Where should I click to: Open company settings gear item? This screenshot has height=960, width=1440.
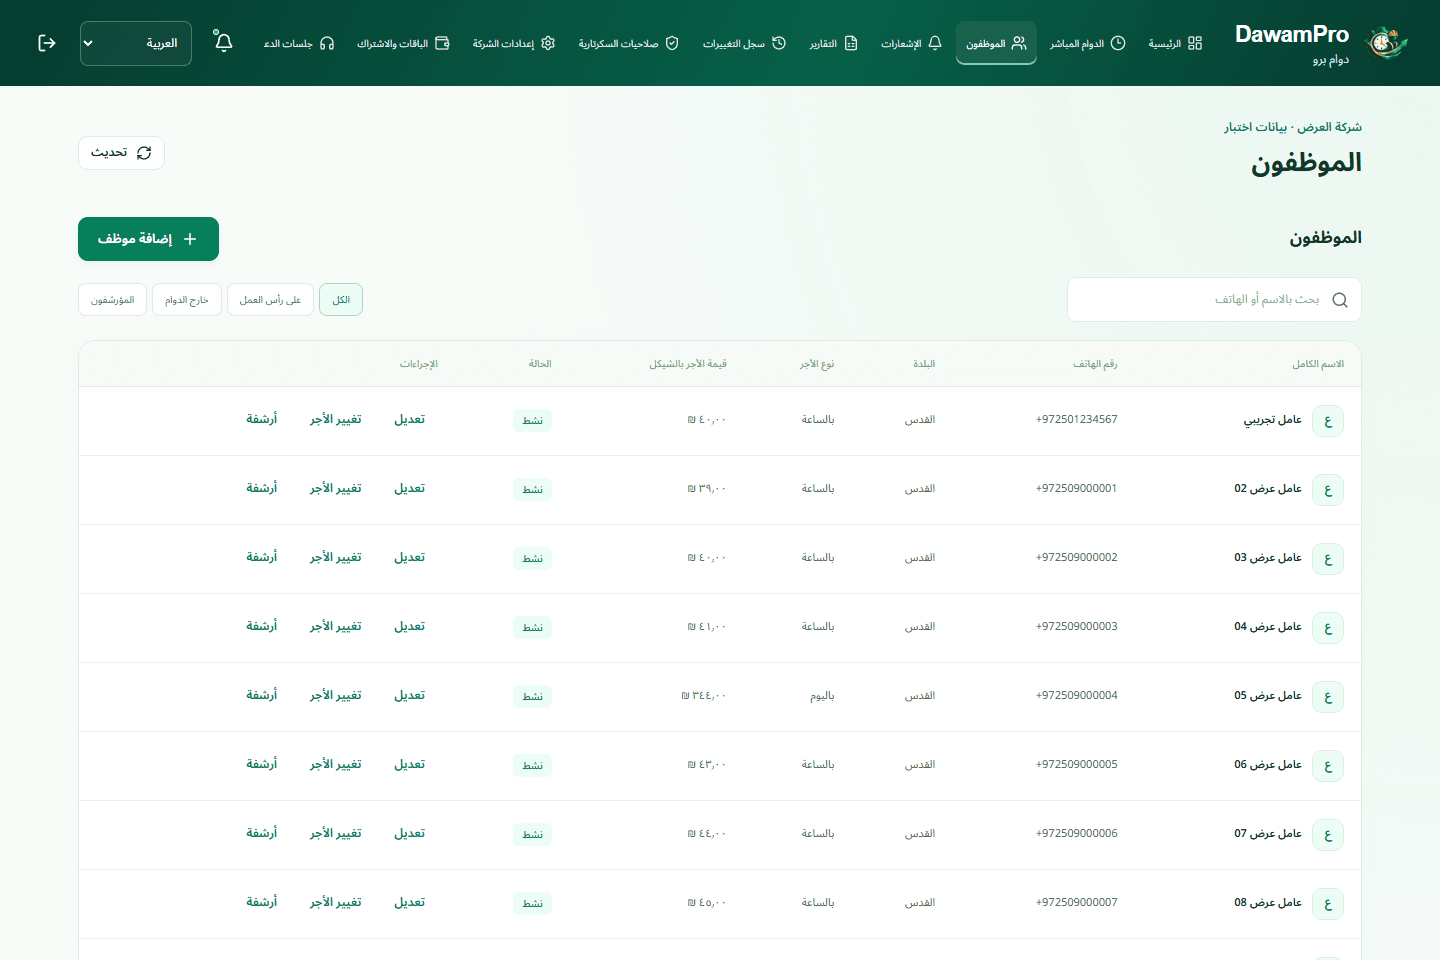point(513,43)
